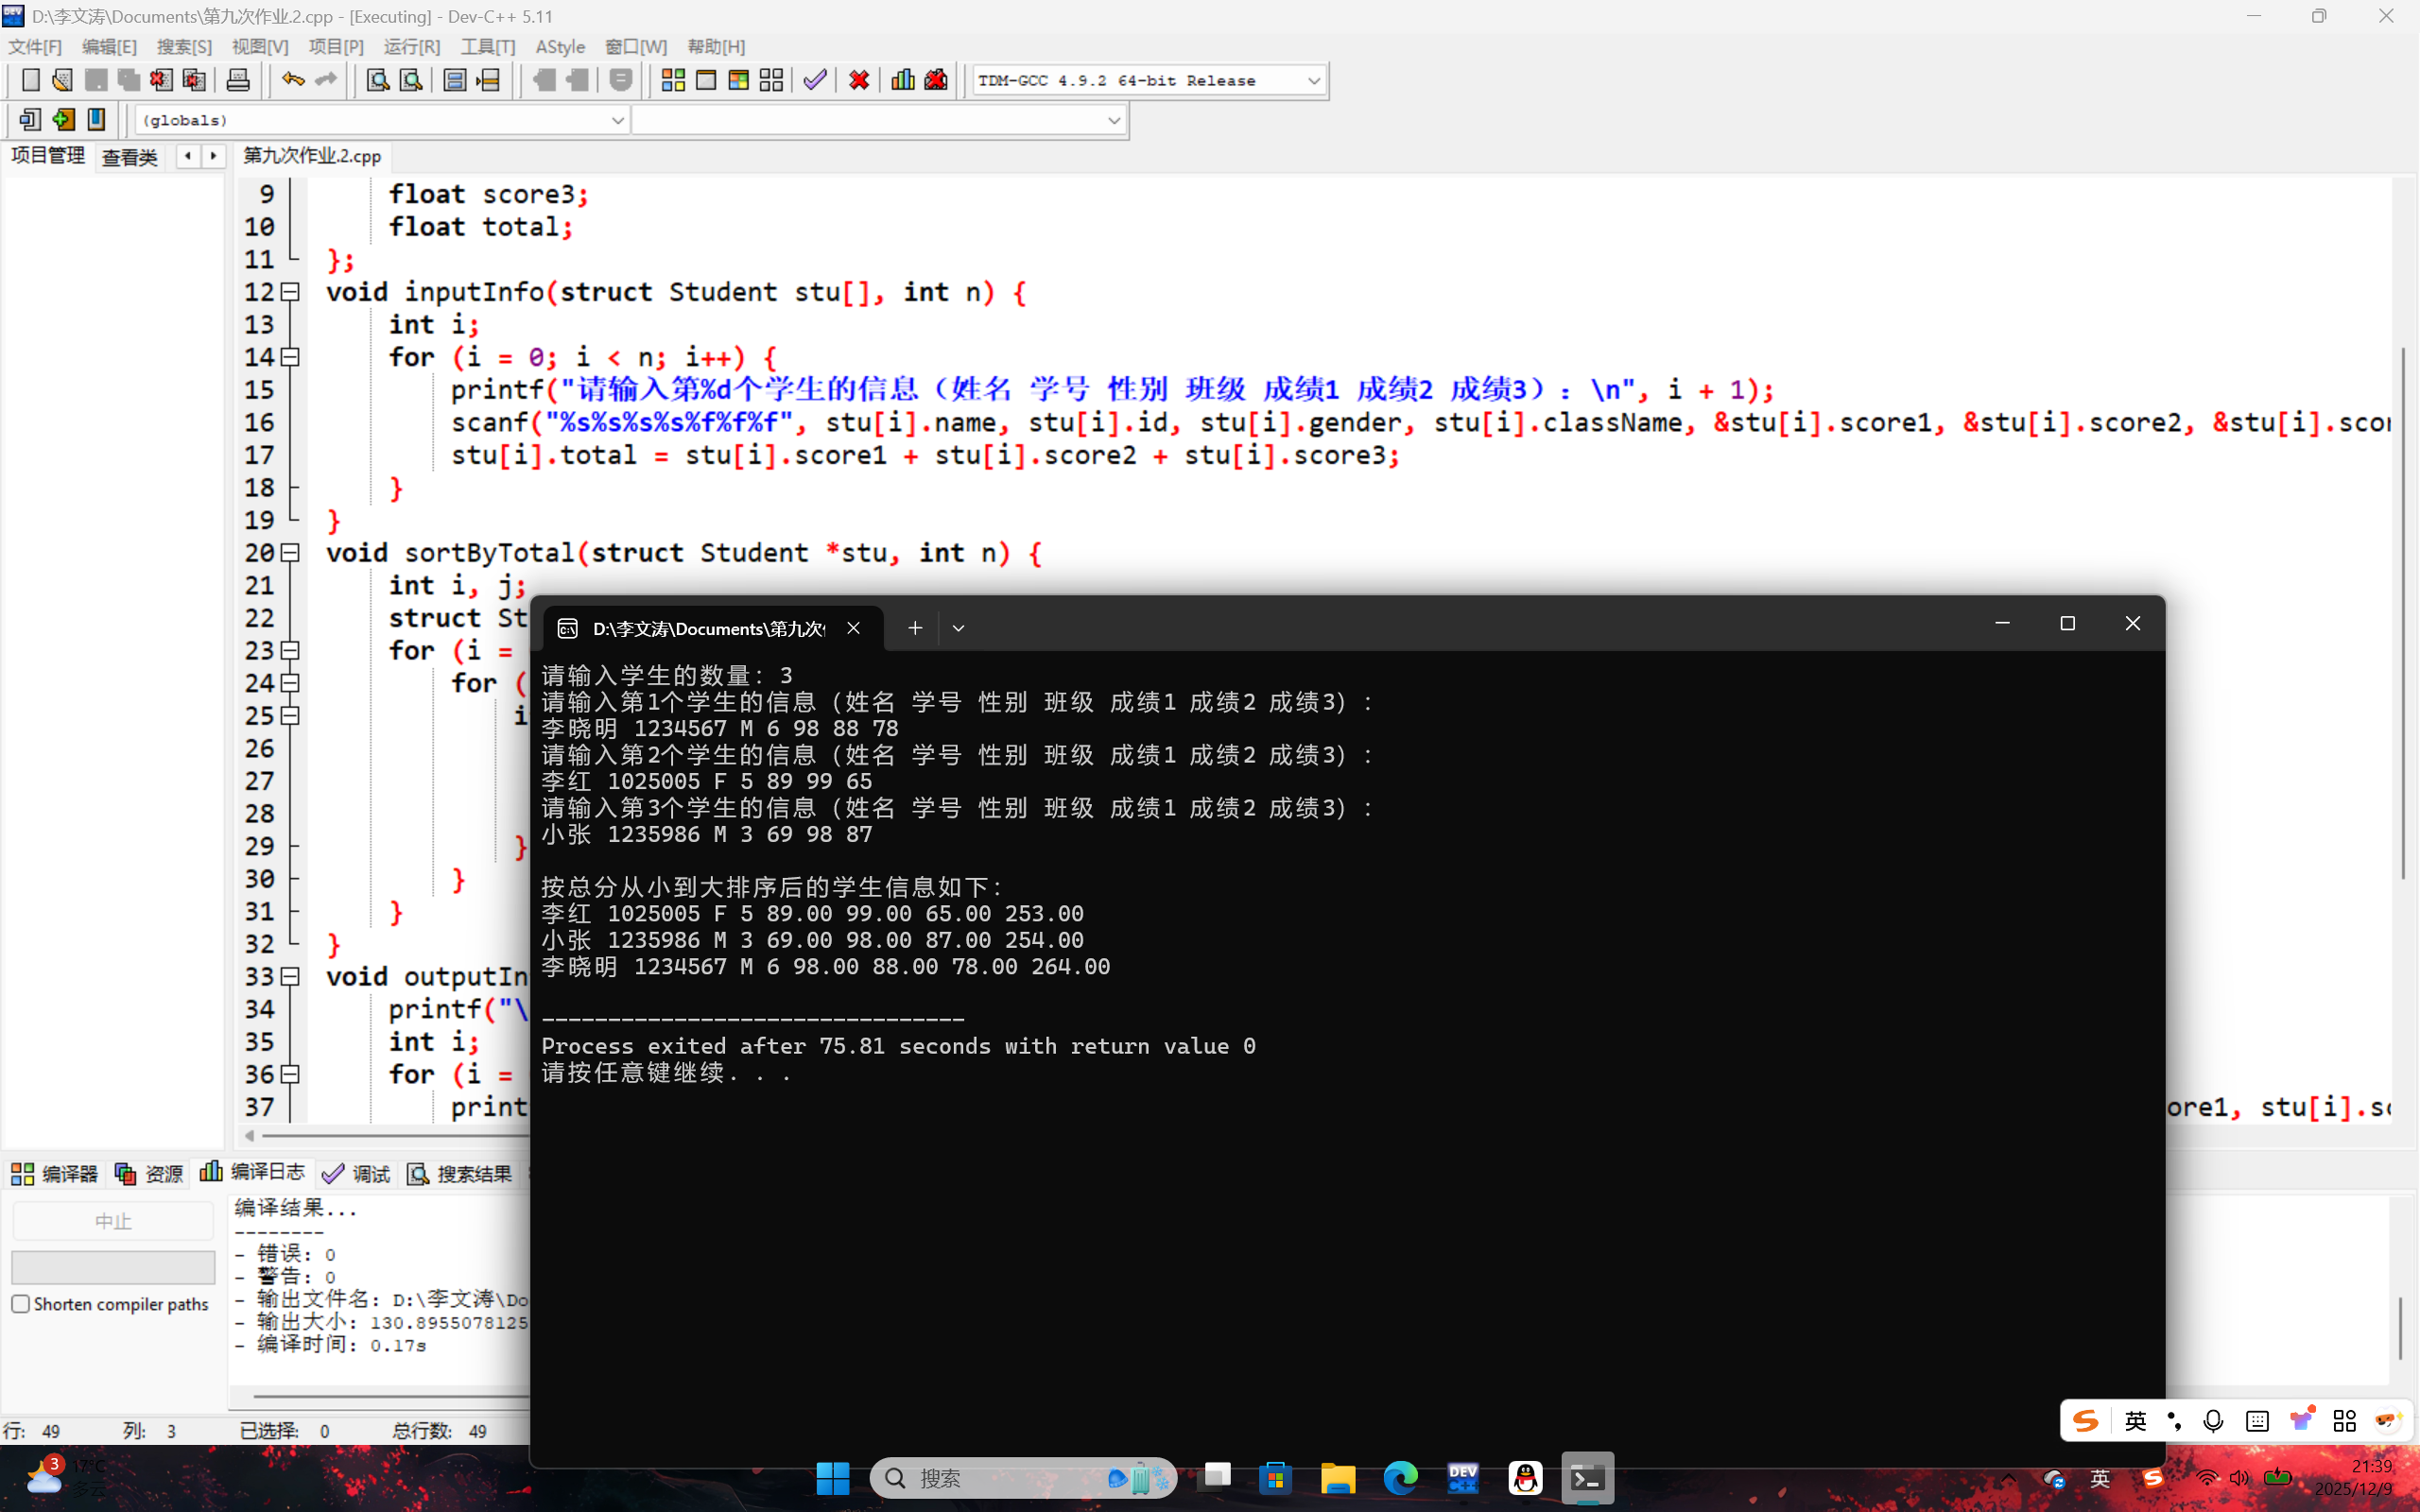The image size is (2420, 1512).
Task: Switch to the 查看类 tab
Action: (x=130, y=157)
